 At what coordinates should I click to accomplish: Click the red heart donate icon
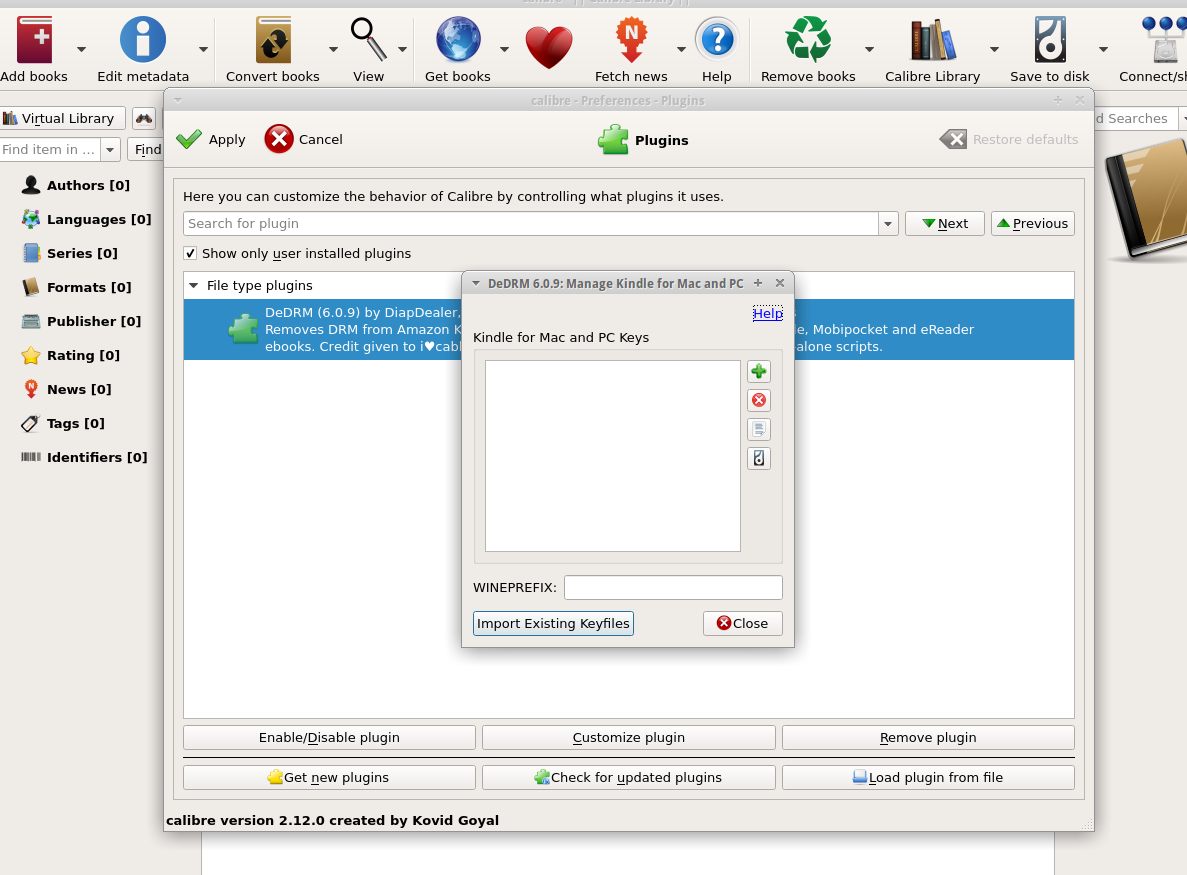[x=550, y=48]
